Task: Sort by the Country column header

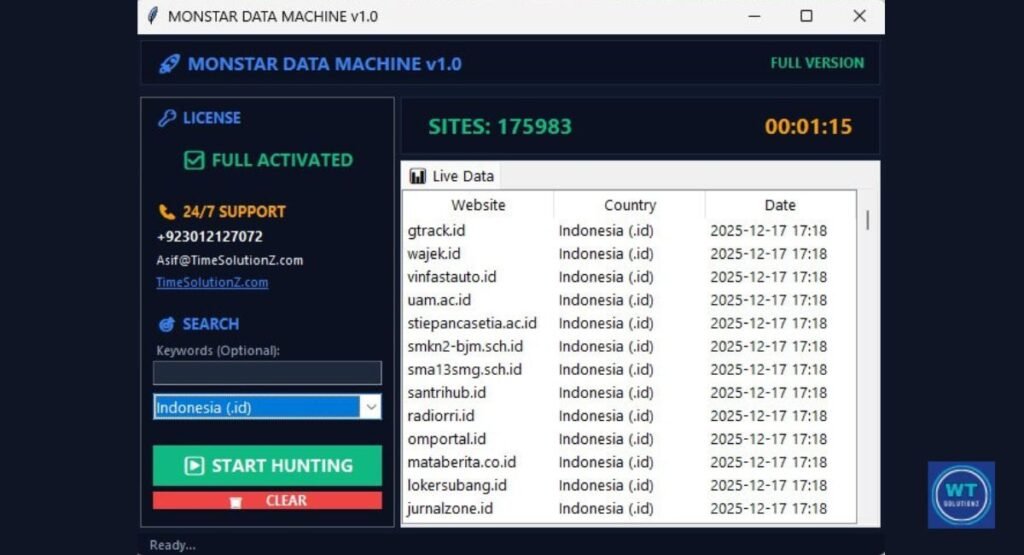Action: point(630,205)
